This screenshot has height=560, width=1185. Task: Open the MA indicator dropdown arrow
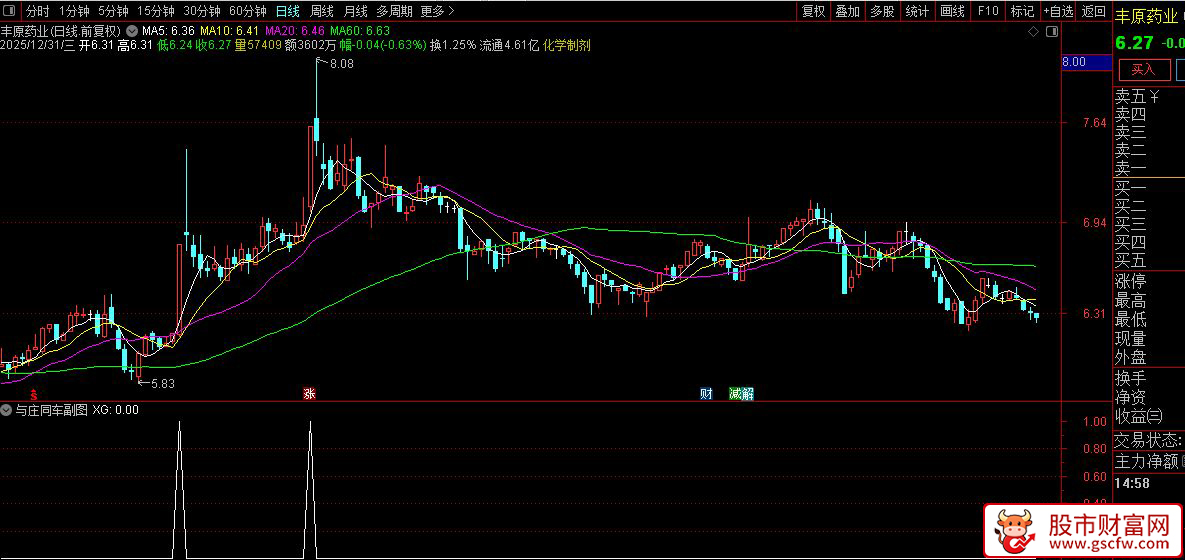click(x=132, y=32)
